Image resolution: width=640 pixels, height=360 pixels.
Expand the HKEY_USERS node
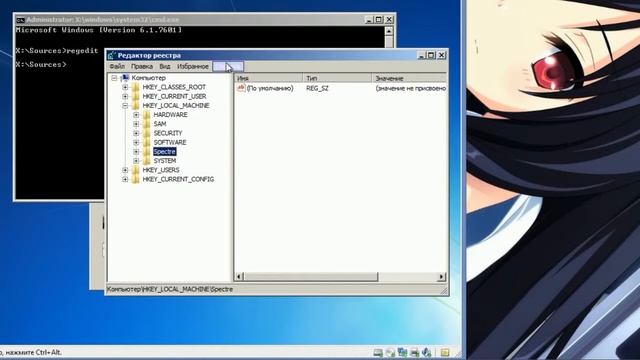[125, 170]
